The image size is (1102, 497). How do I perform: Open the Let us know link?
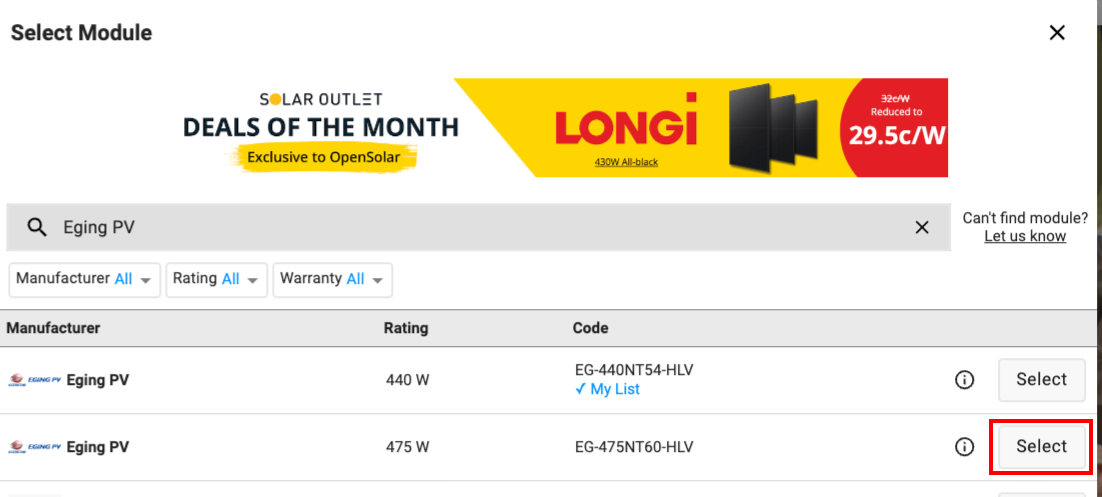point(1025,236)
